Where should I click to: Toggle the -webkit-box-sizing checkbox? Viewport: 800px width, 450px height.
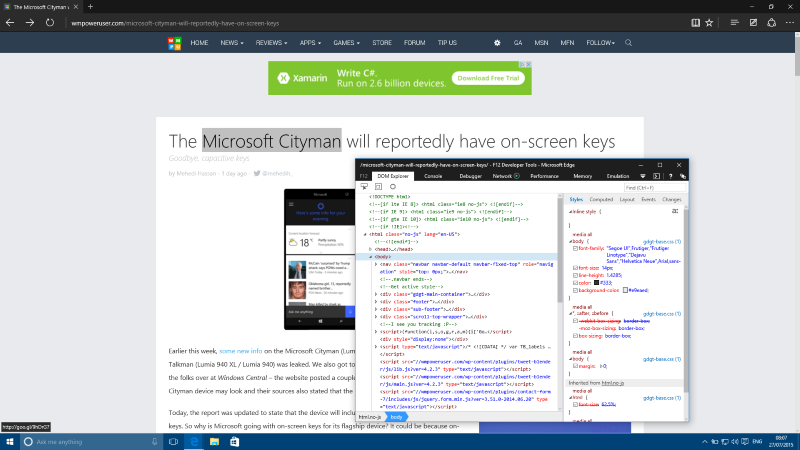click(x=575, y=321)
